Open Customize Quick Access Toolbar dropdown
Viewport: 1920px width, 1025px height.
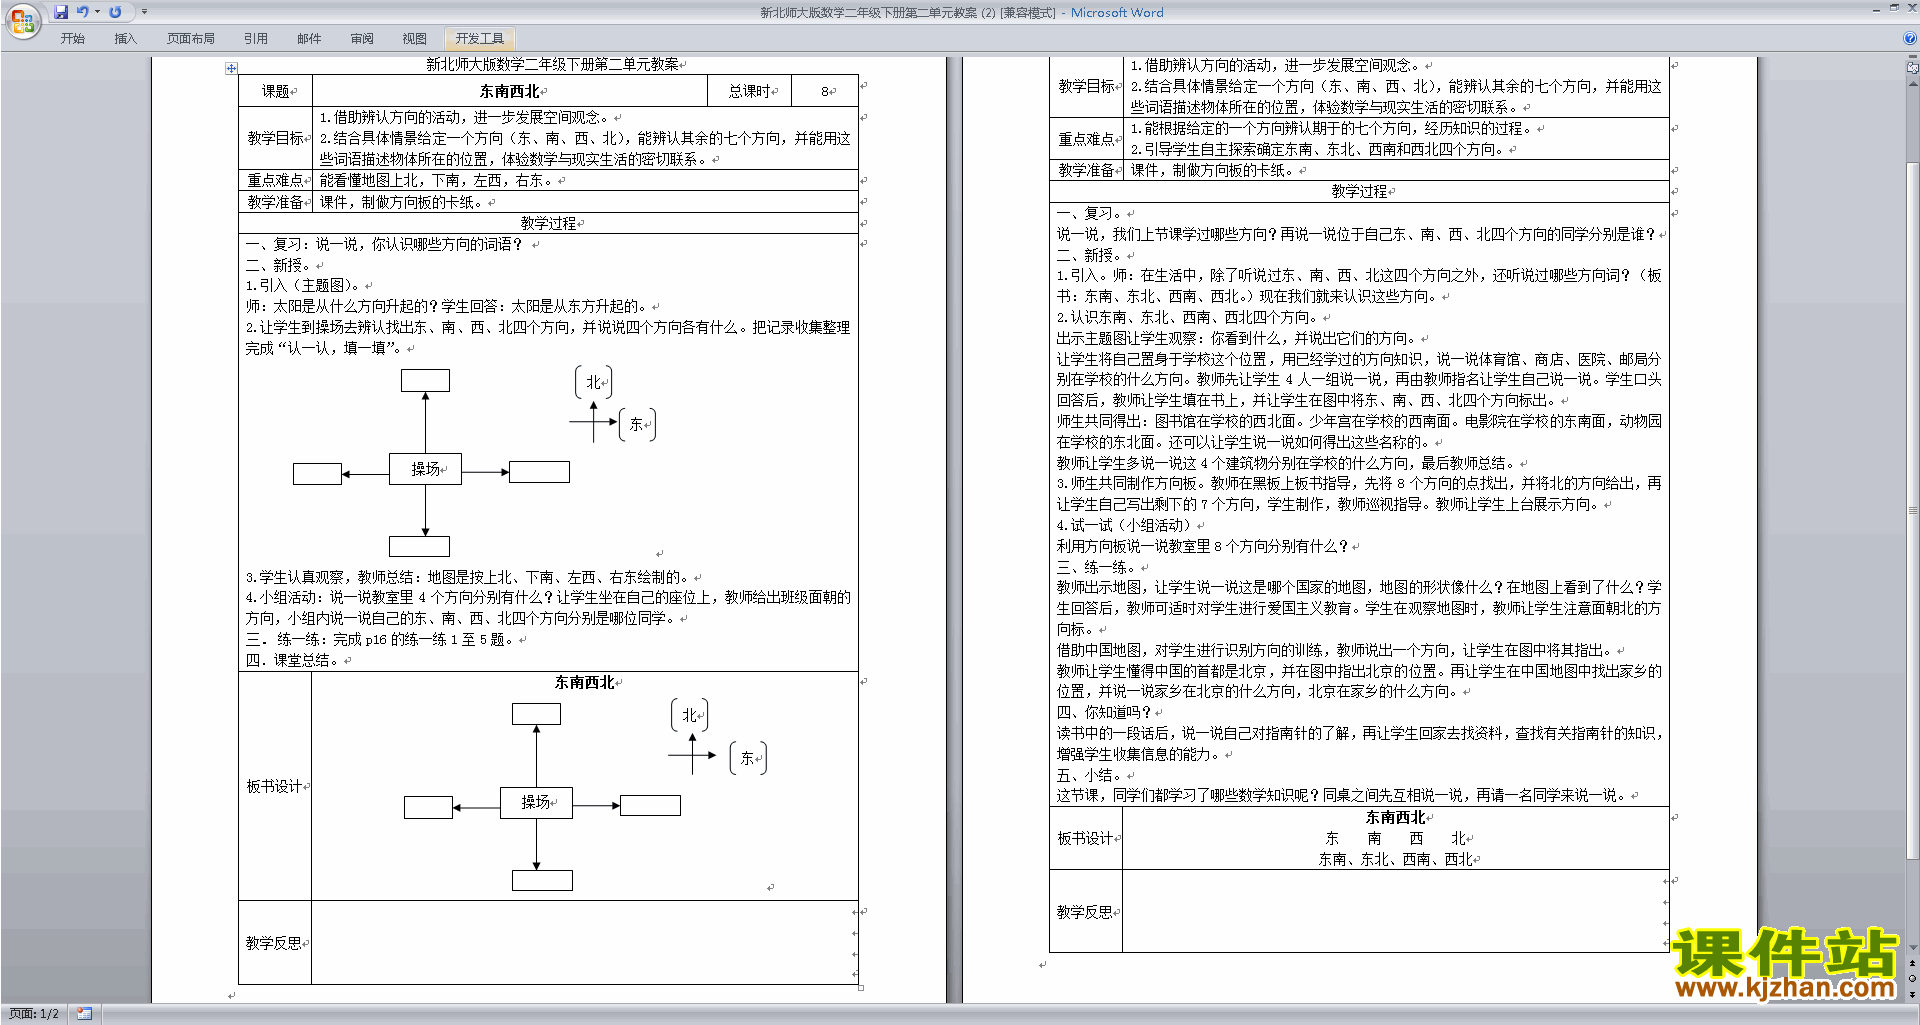point(144,12)
